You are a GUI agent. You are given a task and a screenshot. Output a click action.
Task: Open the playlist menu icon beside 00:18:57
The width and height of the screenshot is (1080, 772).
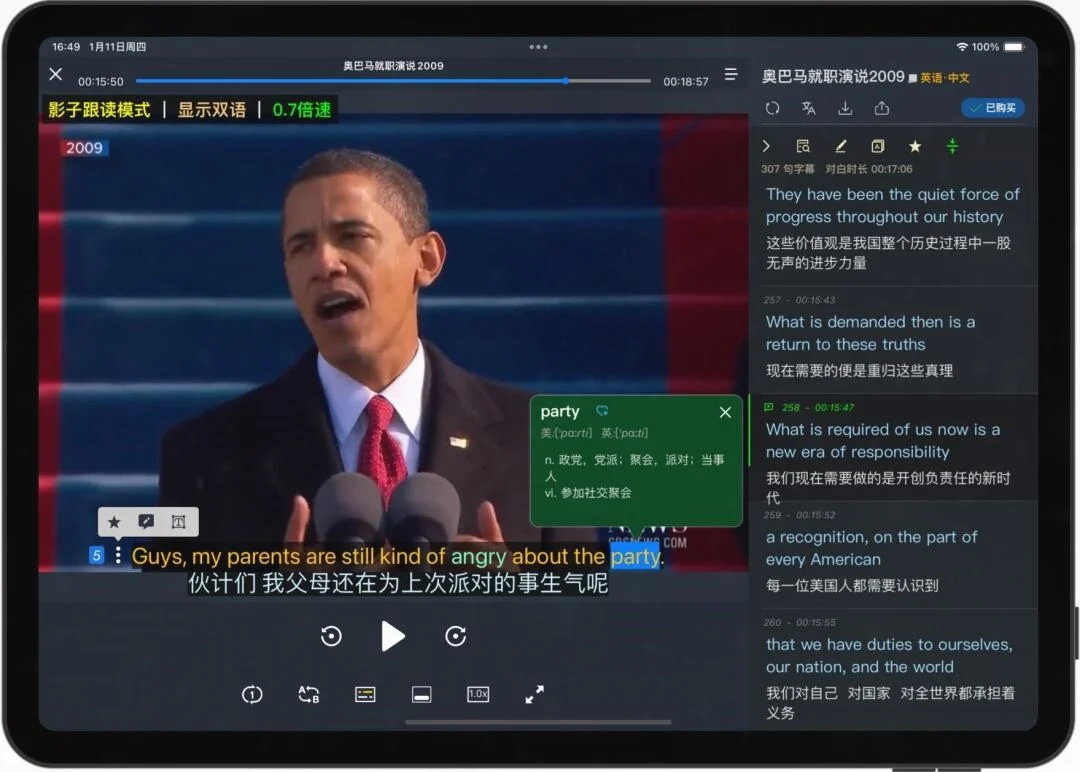[x=731, y=74]
